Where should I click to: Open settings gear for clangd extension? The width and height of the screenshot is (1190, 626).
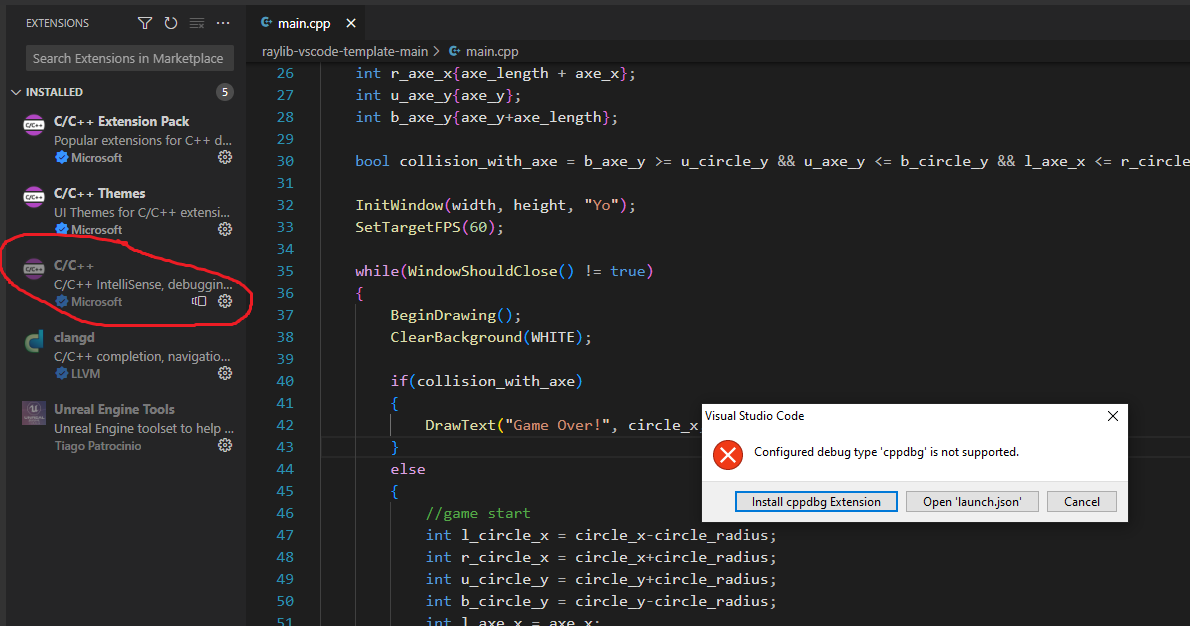[225, 373]
